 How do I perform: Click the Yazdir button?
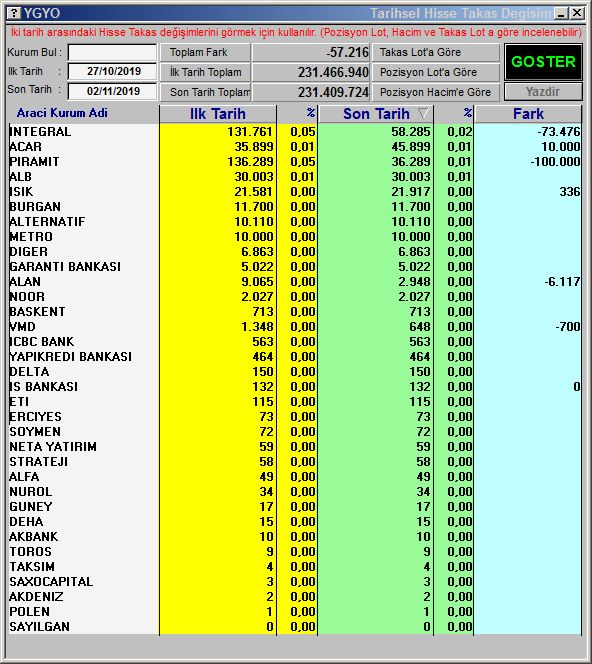click(x=543, y=92)
